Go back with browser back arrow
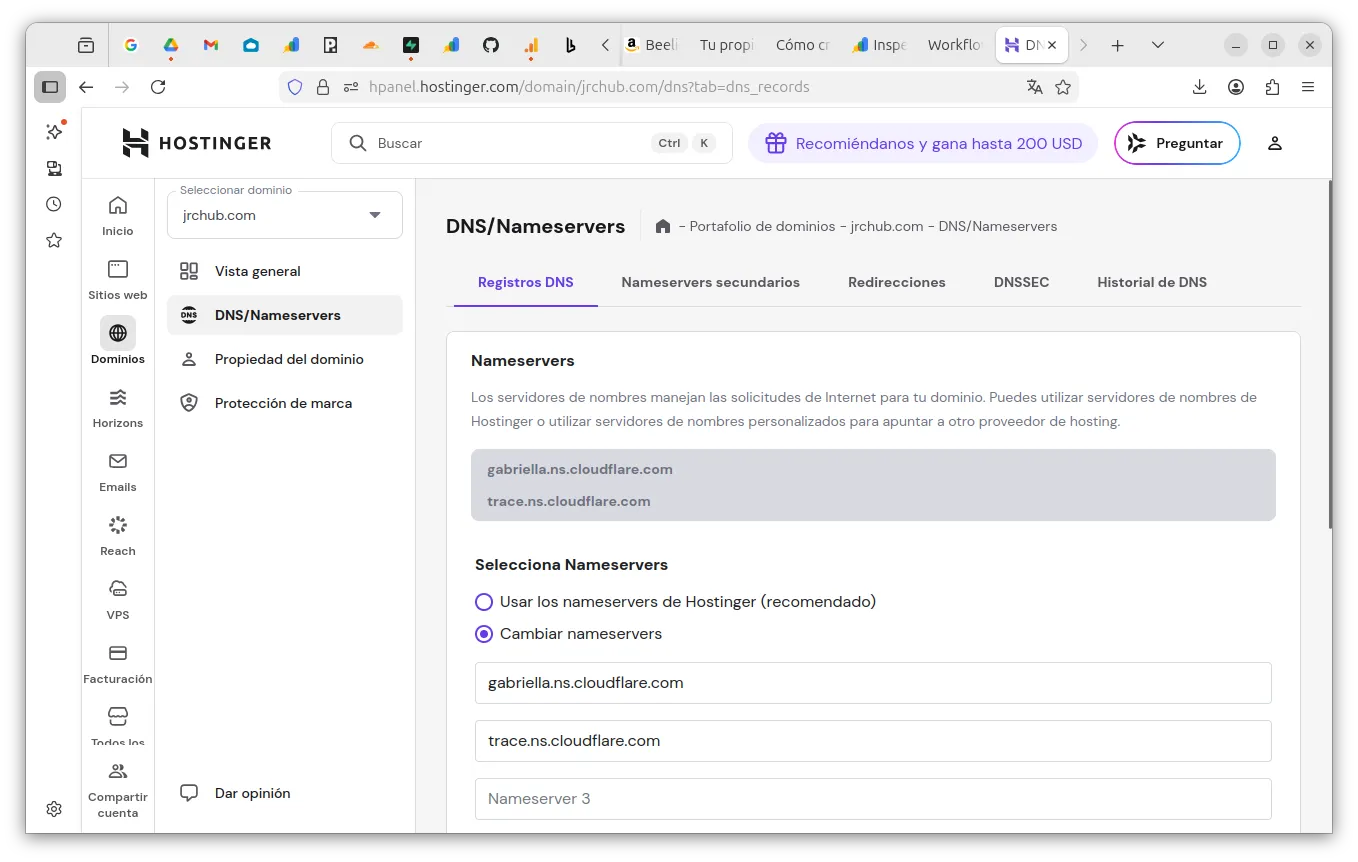The width and height of the screenshot is (1358, 862). pyautogui.click(x=86, y=87)
